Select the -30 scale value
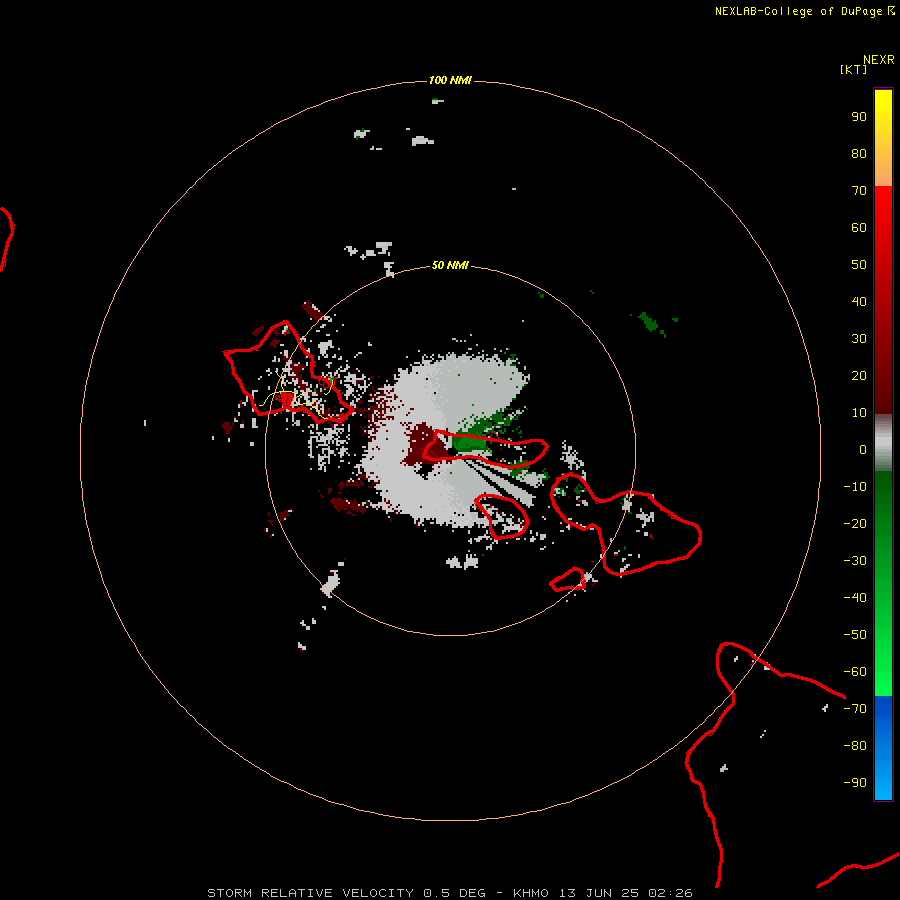The width and height of the screenshot is (900, 900). click(x=855, y=561)
